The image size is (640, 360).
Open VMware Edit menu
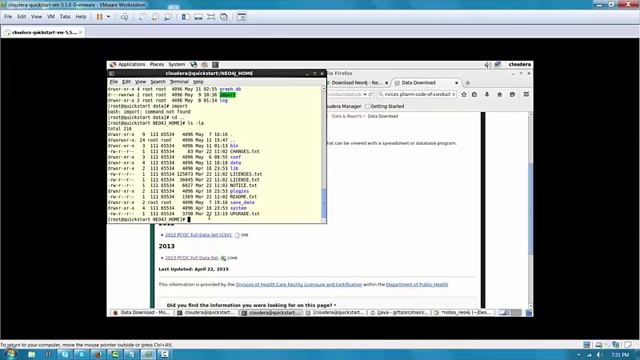tap(22, 17)
